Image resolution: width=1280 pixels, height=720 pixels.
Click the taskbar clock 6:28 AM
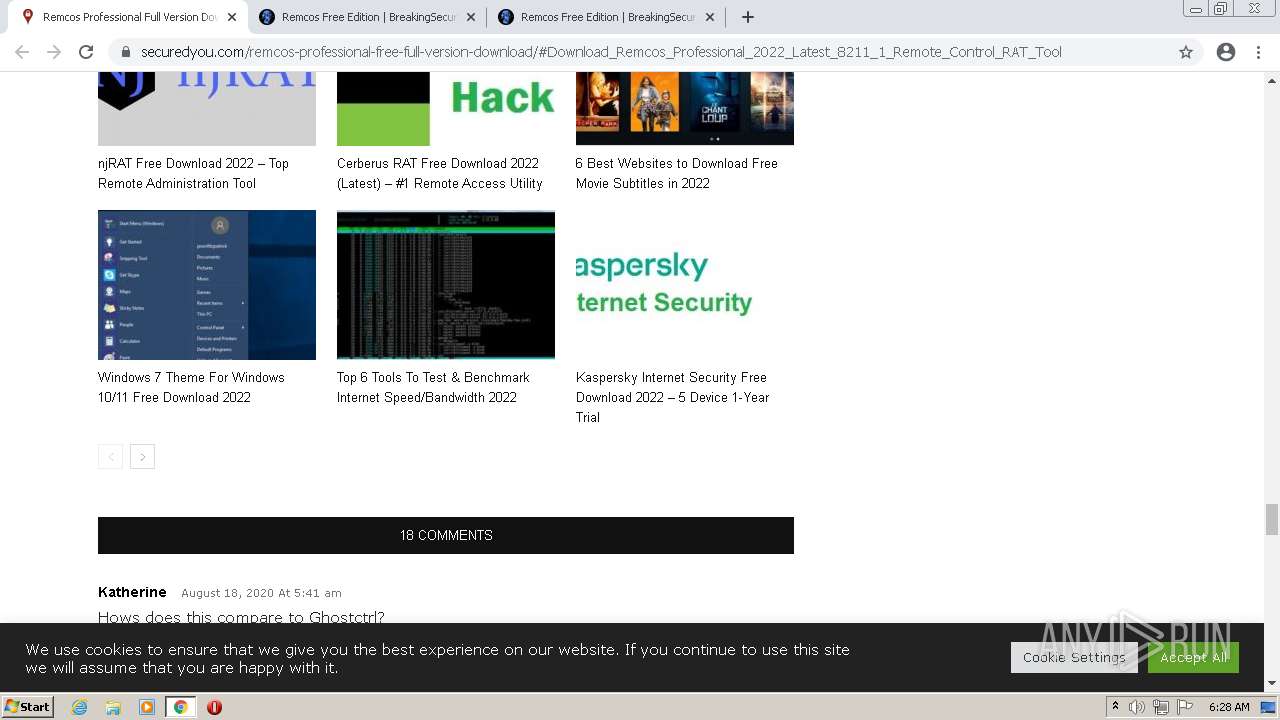[1229, 707]
